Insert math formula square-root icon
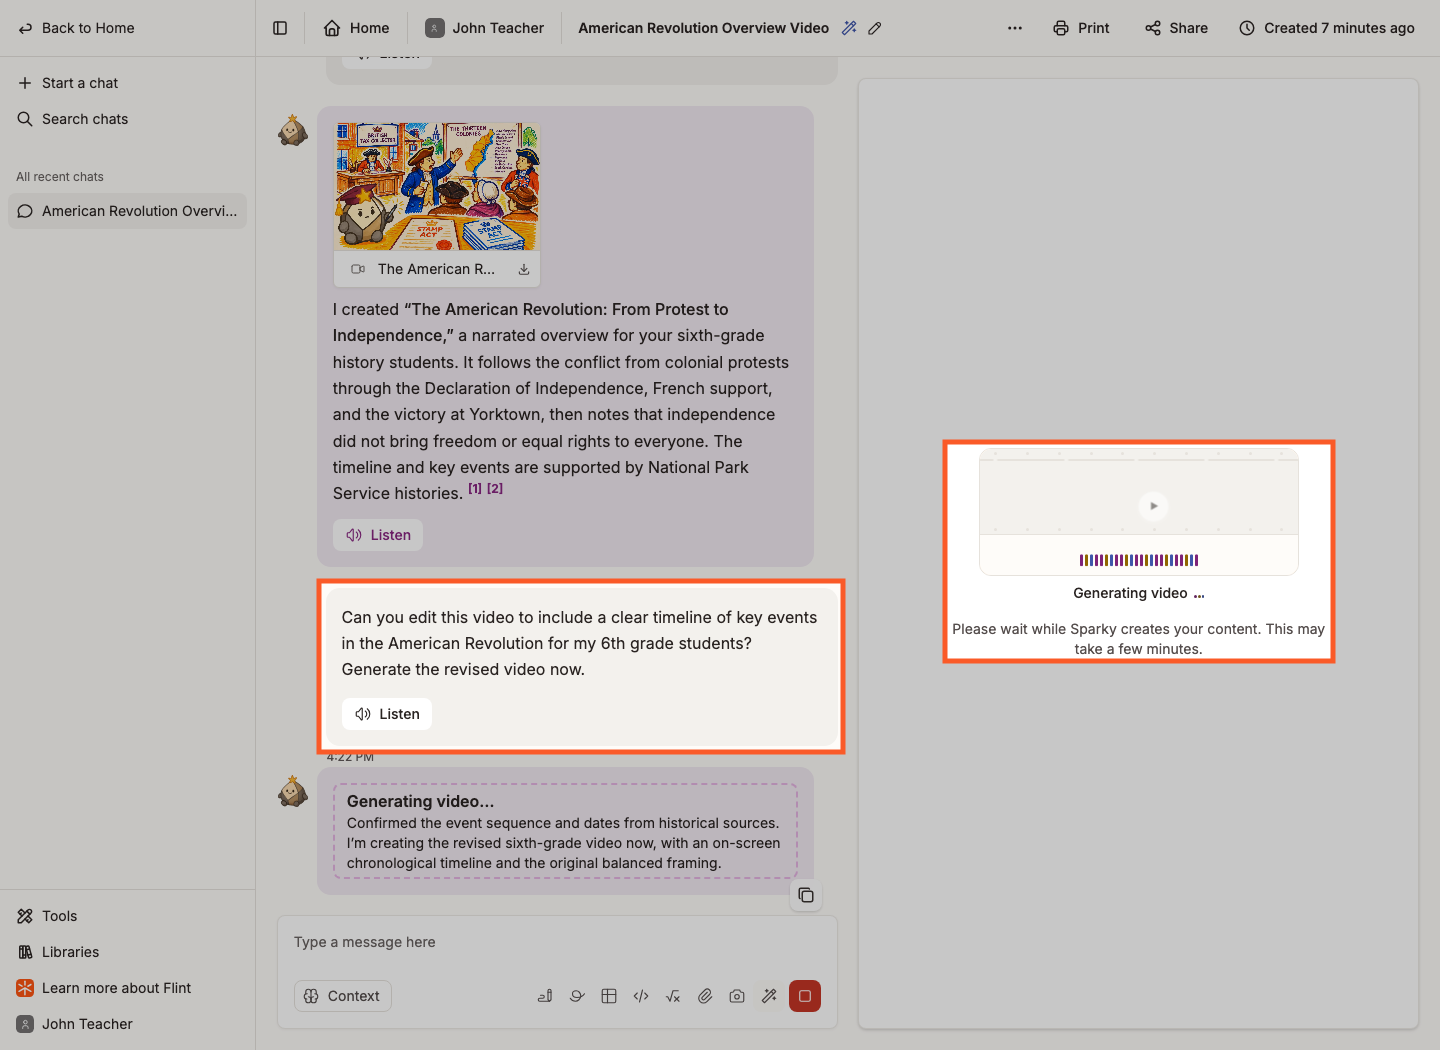The image size is (1440, 1050). [x=673, y=996]
